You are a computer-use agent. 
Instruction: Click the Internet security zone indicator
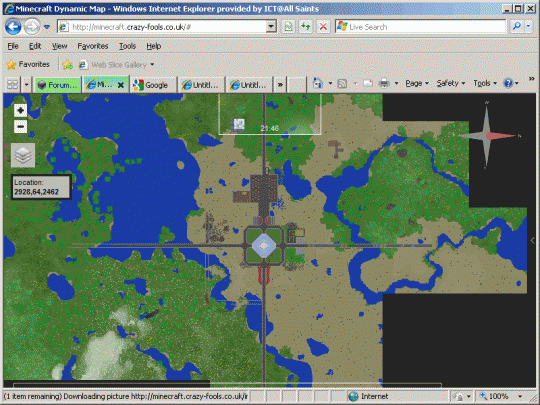[x=368, y=396]
